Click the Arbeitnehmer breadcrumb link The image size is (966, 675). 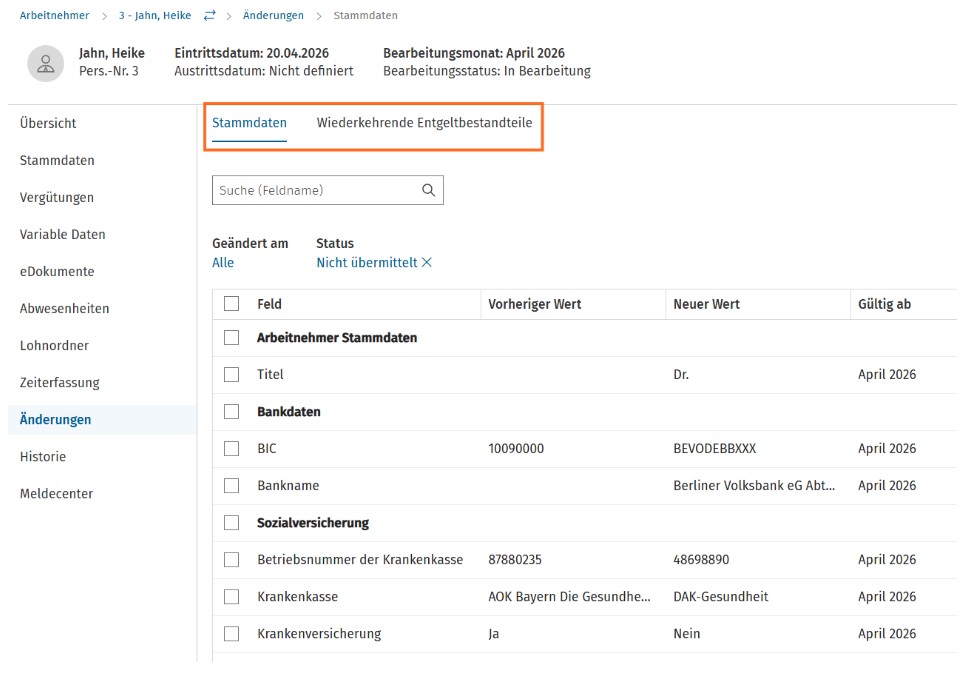pos(54,15)
